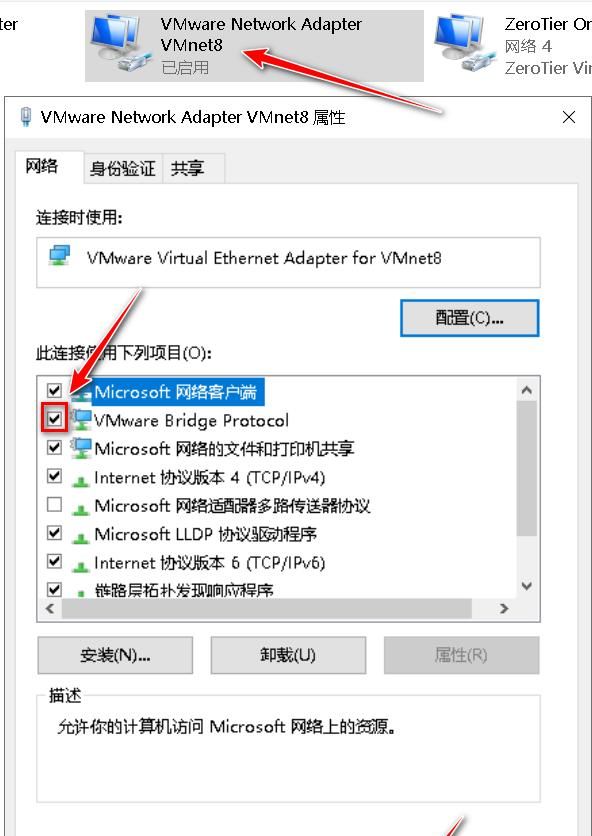Viewport: 592px width, 836px height.
Task: Click the Microsoft file and printer sharing icon
Action: click(82, 448)
